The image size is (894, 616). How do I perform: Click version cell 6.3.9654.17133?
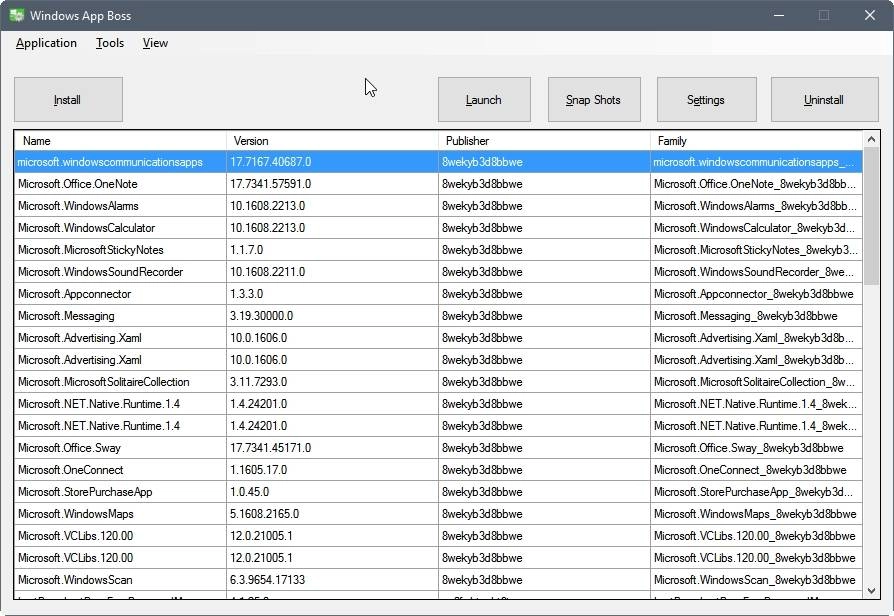click(x=332, y=579)
